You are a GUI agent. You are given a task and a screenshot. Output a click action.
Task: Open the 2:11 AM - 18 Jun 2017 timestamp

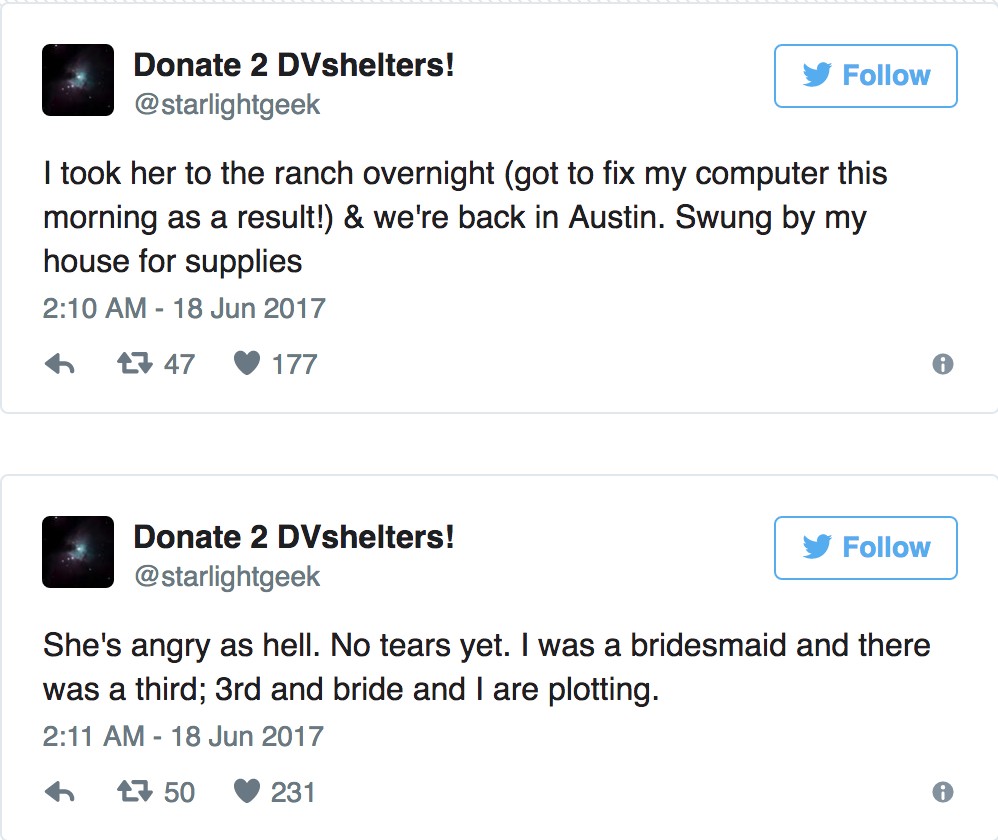(x=184, y=738)
